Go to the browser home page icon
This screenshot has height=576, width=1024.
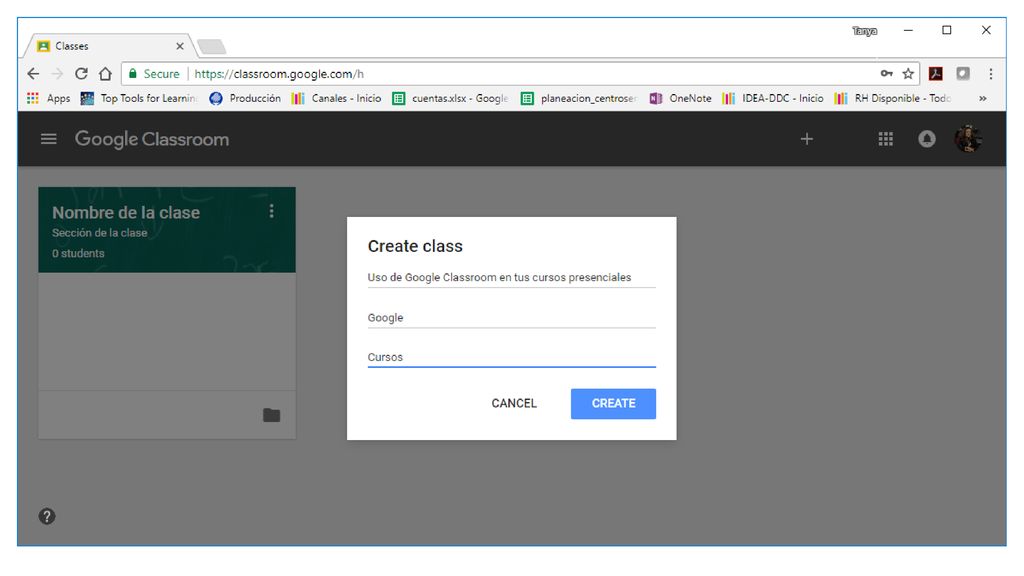click(105, 74)
